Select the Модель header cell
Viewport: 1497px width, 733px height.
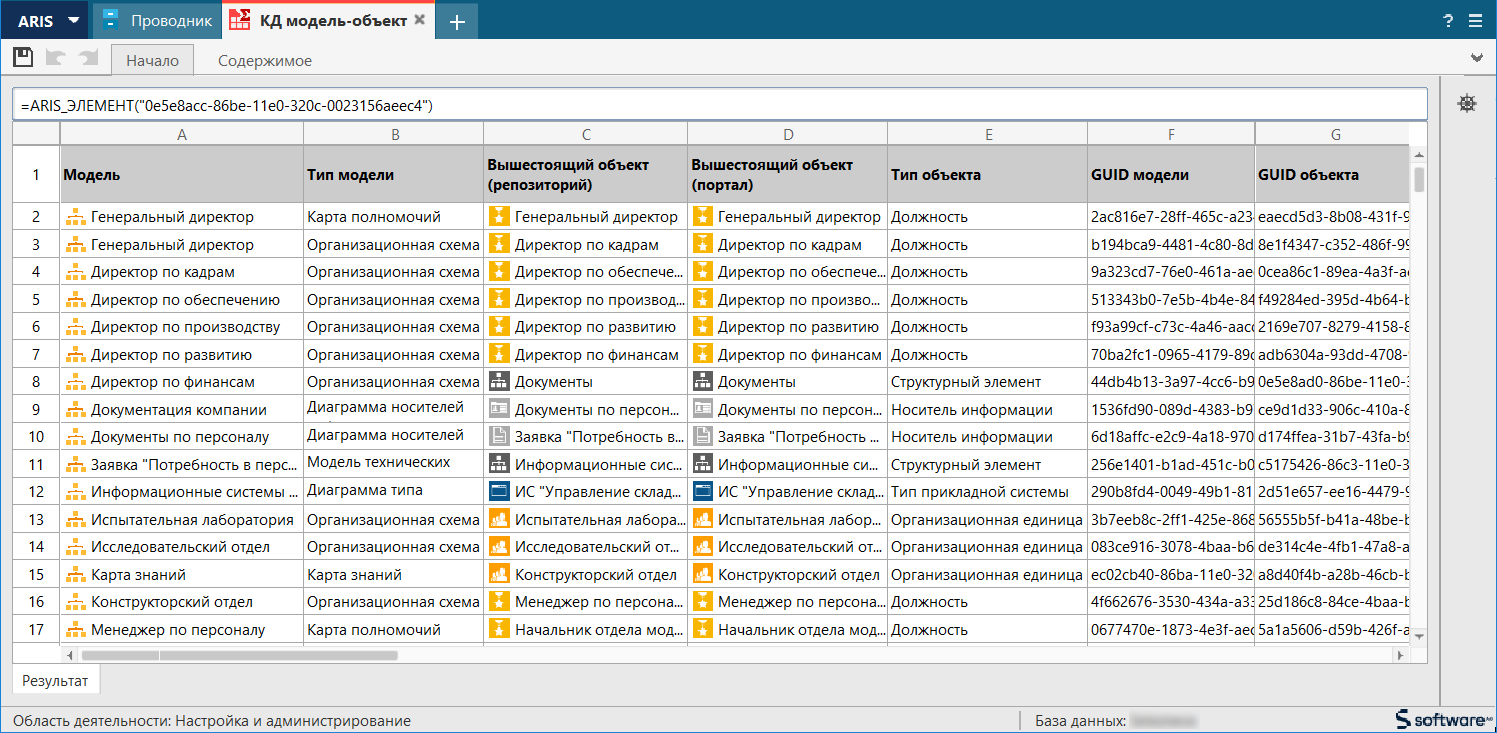[182, 175]
